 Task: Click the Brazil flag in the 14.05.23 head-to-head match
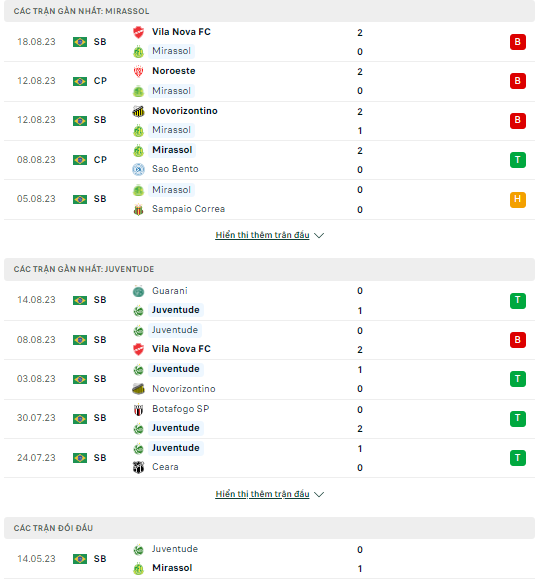coord(80,559)
